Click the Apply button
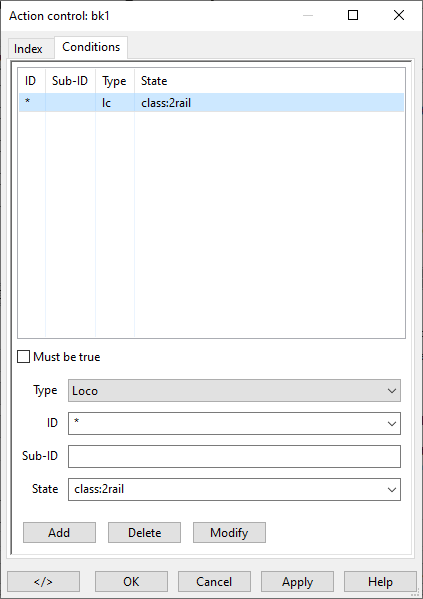Viewport: 423px width, 599px height. (297, 581)
